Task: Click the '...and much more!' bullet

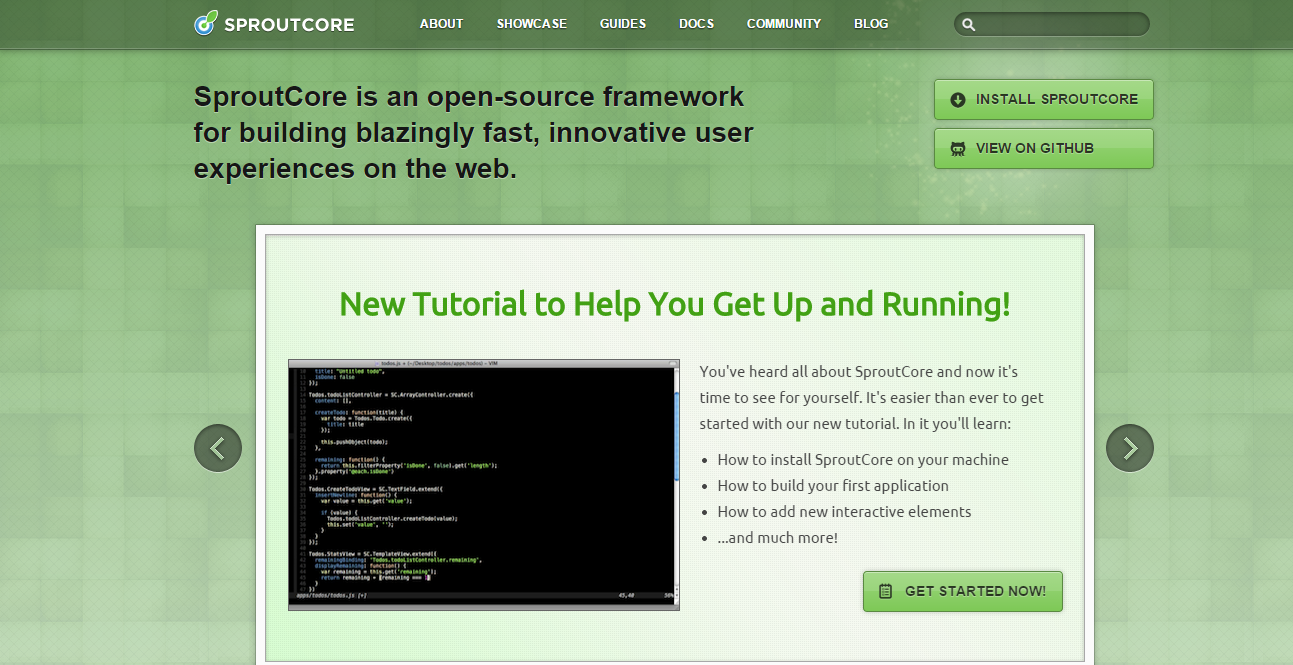Action: 777,538
